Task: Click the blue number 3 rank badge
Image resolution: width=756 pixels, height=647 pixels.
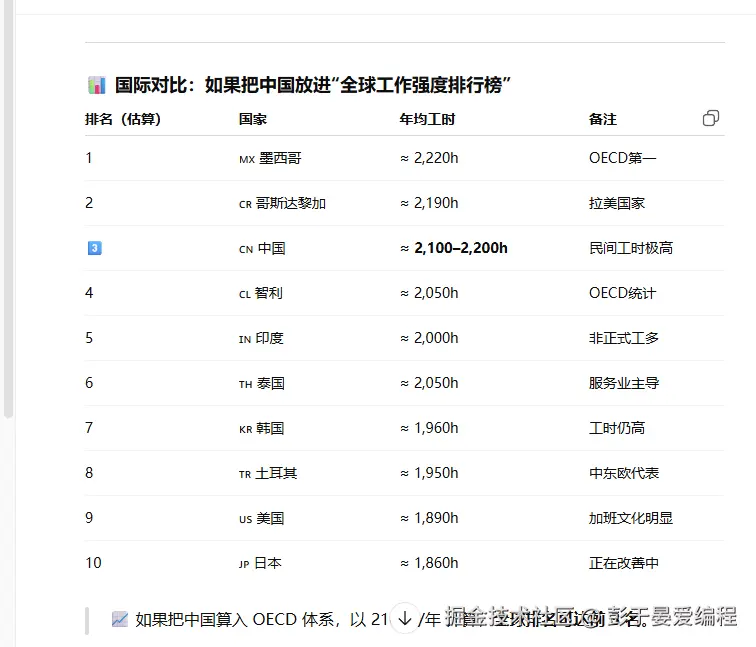Action: [x=95, y=248]
